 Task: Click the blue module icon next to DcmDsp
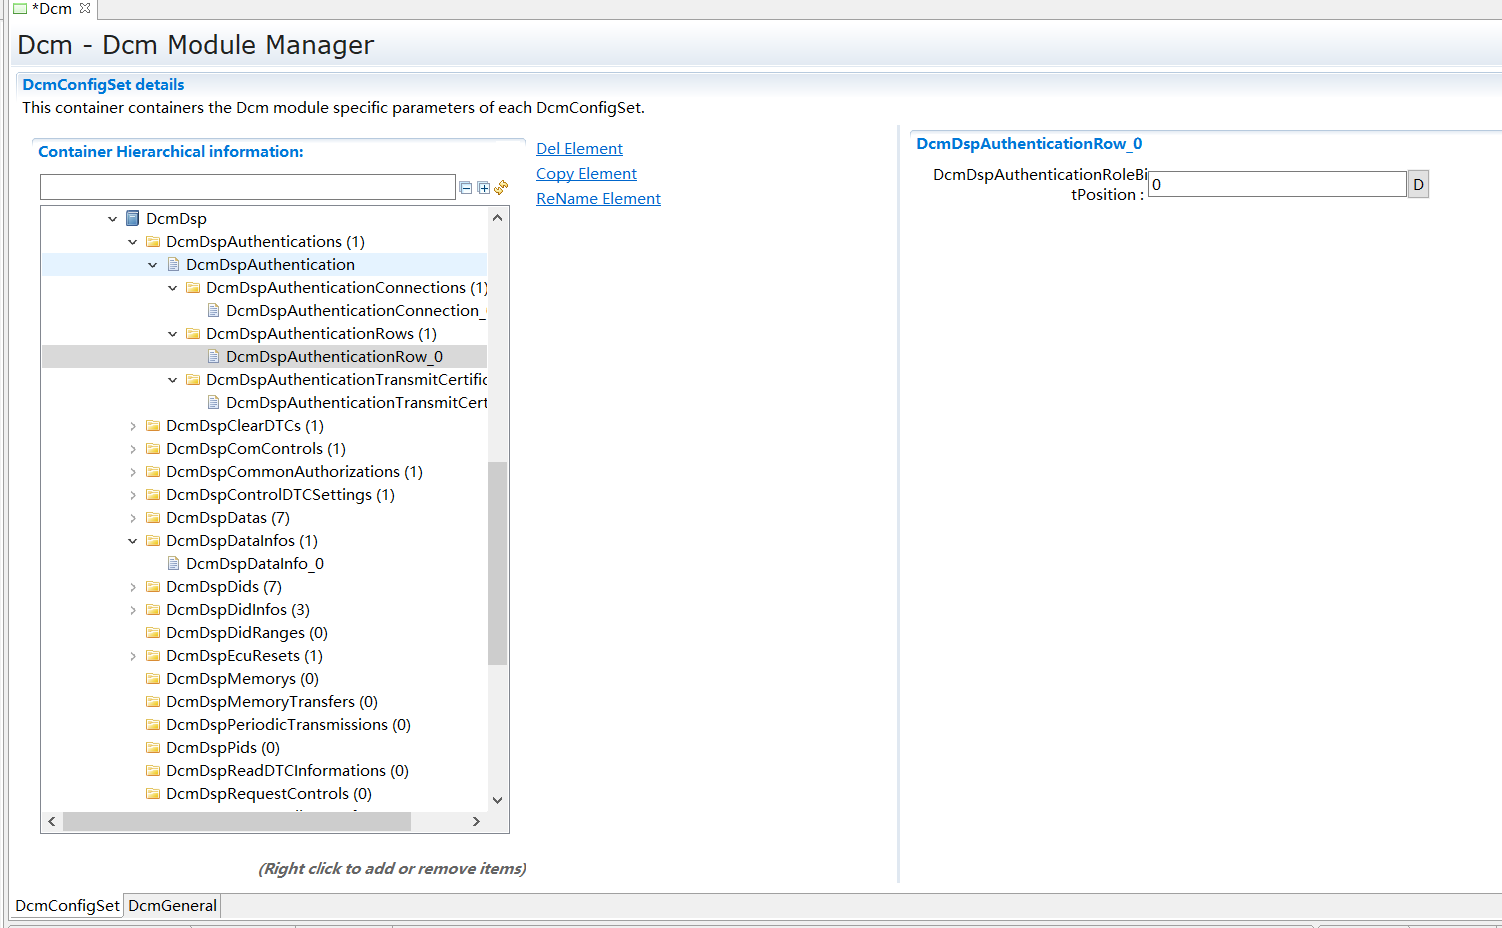click(x=133, y=218)
